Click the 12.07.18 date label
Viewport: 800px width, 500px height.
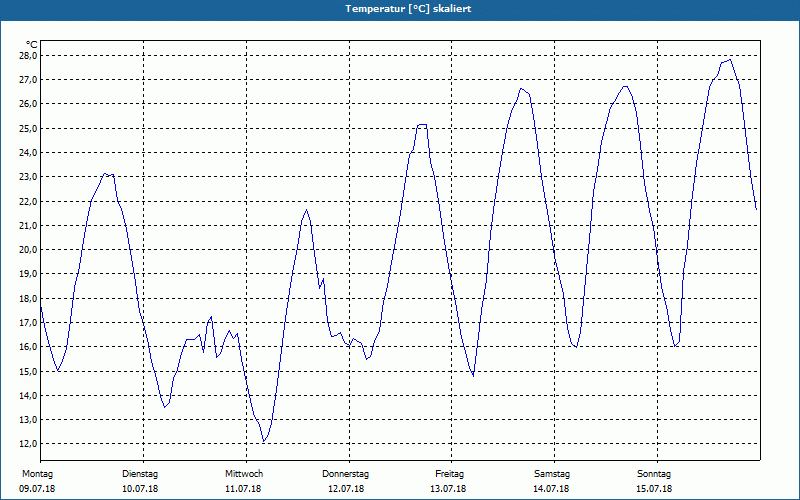point(346,489)
